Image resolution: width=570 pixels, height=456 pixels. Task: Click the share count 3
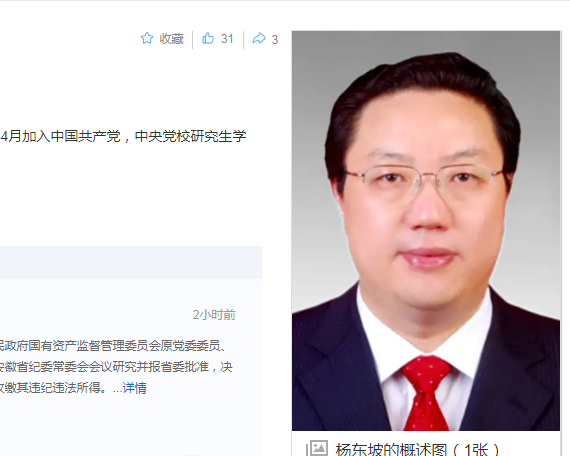[x=275, y=39]
